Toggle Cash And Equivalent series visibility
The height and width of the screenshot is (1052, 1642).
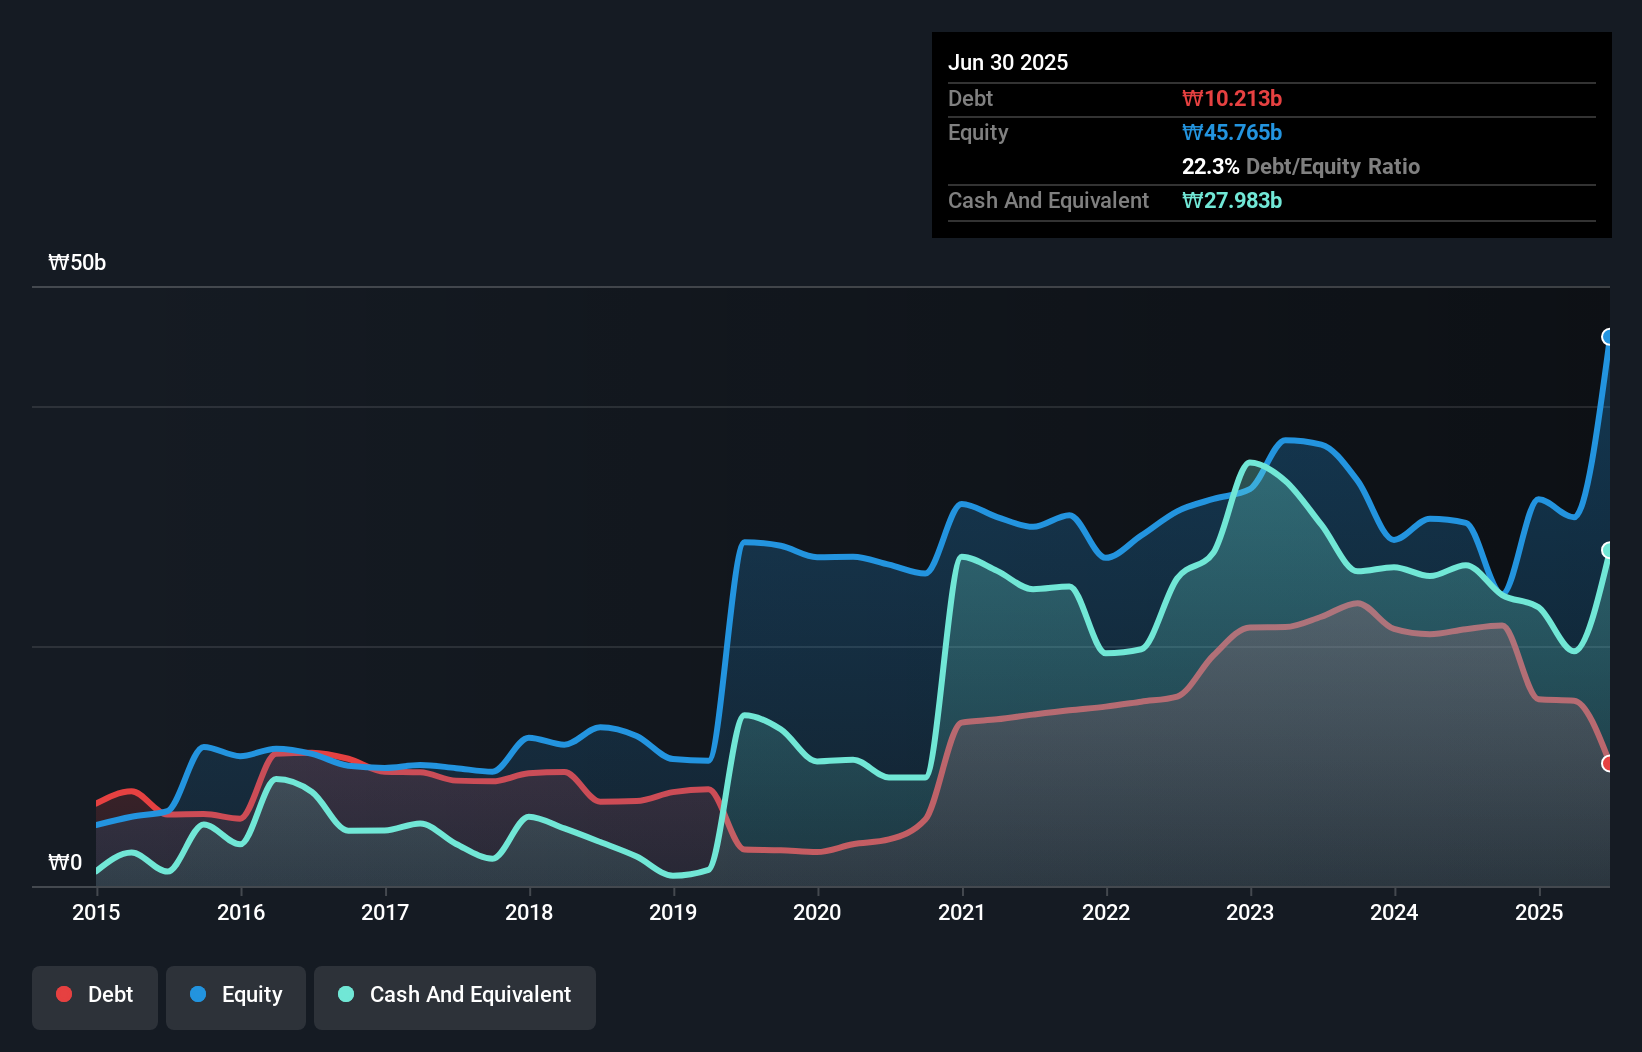(x=455, y=994)
